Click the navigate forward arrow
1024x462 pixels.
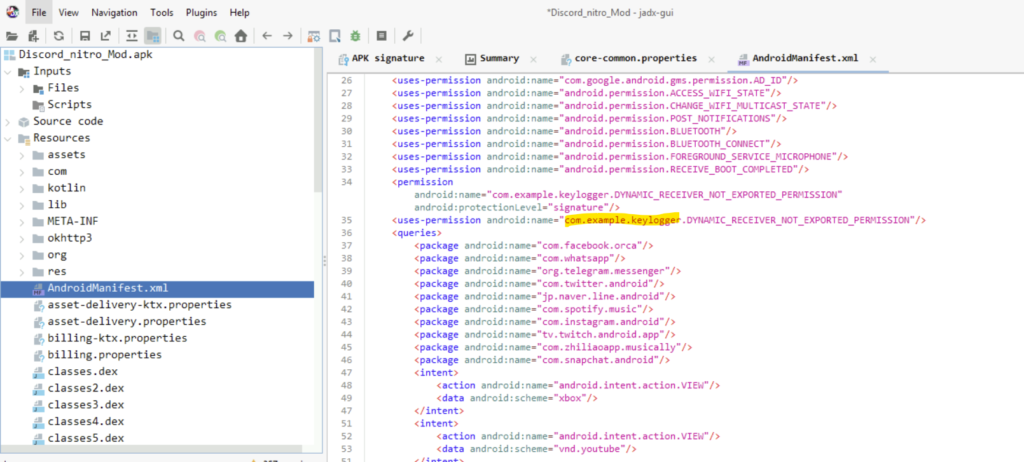coord(288,36)
